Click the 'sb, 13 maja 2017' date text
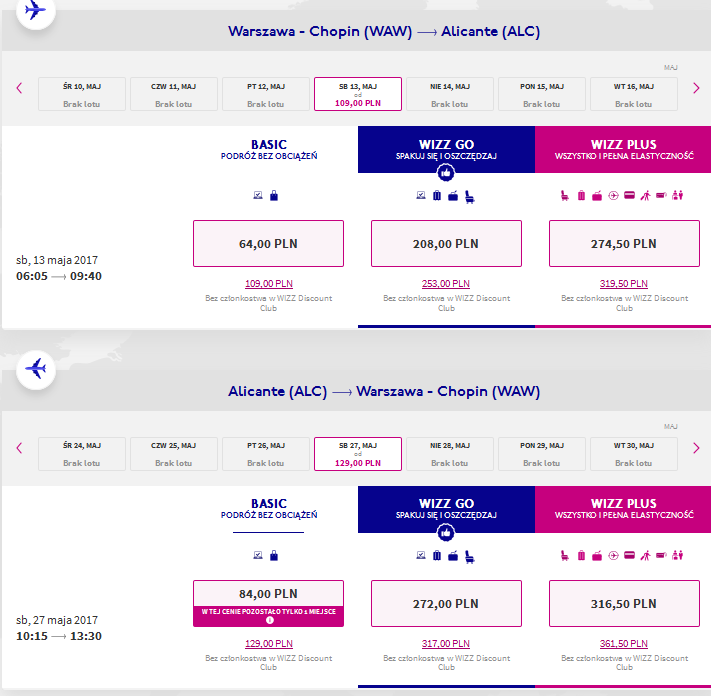 57,260
